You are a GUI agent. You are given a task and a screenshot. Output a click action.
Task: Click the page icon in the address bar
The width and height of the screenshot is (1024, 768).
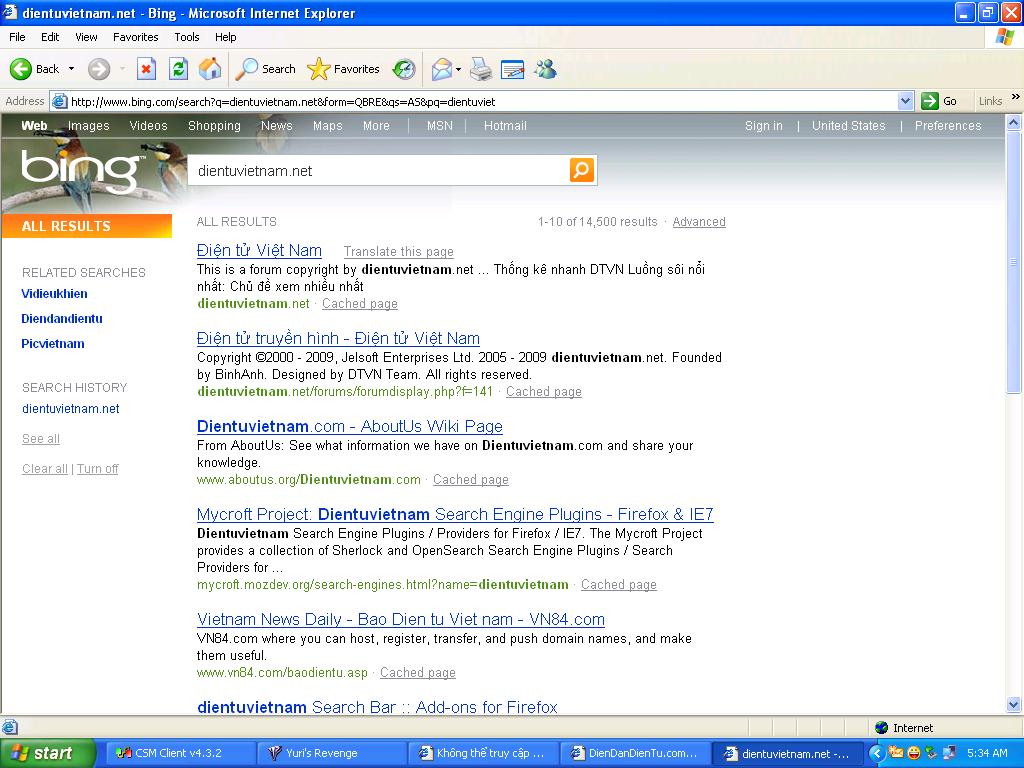59,101
